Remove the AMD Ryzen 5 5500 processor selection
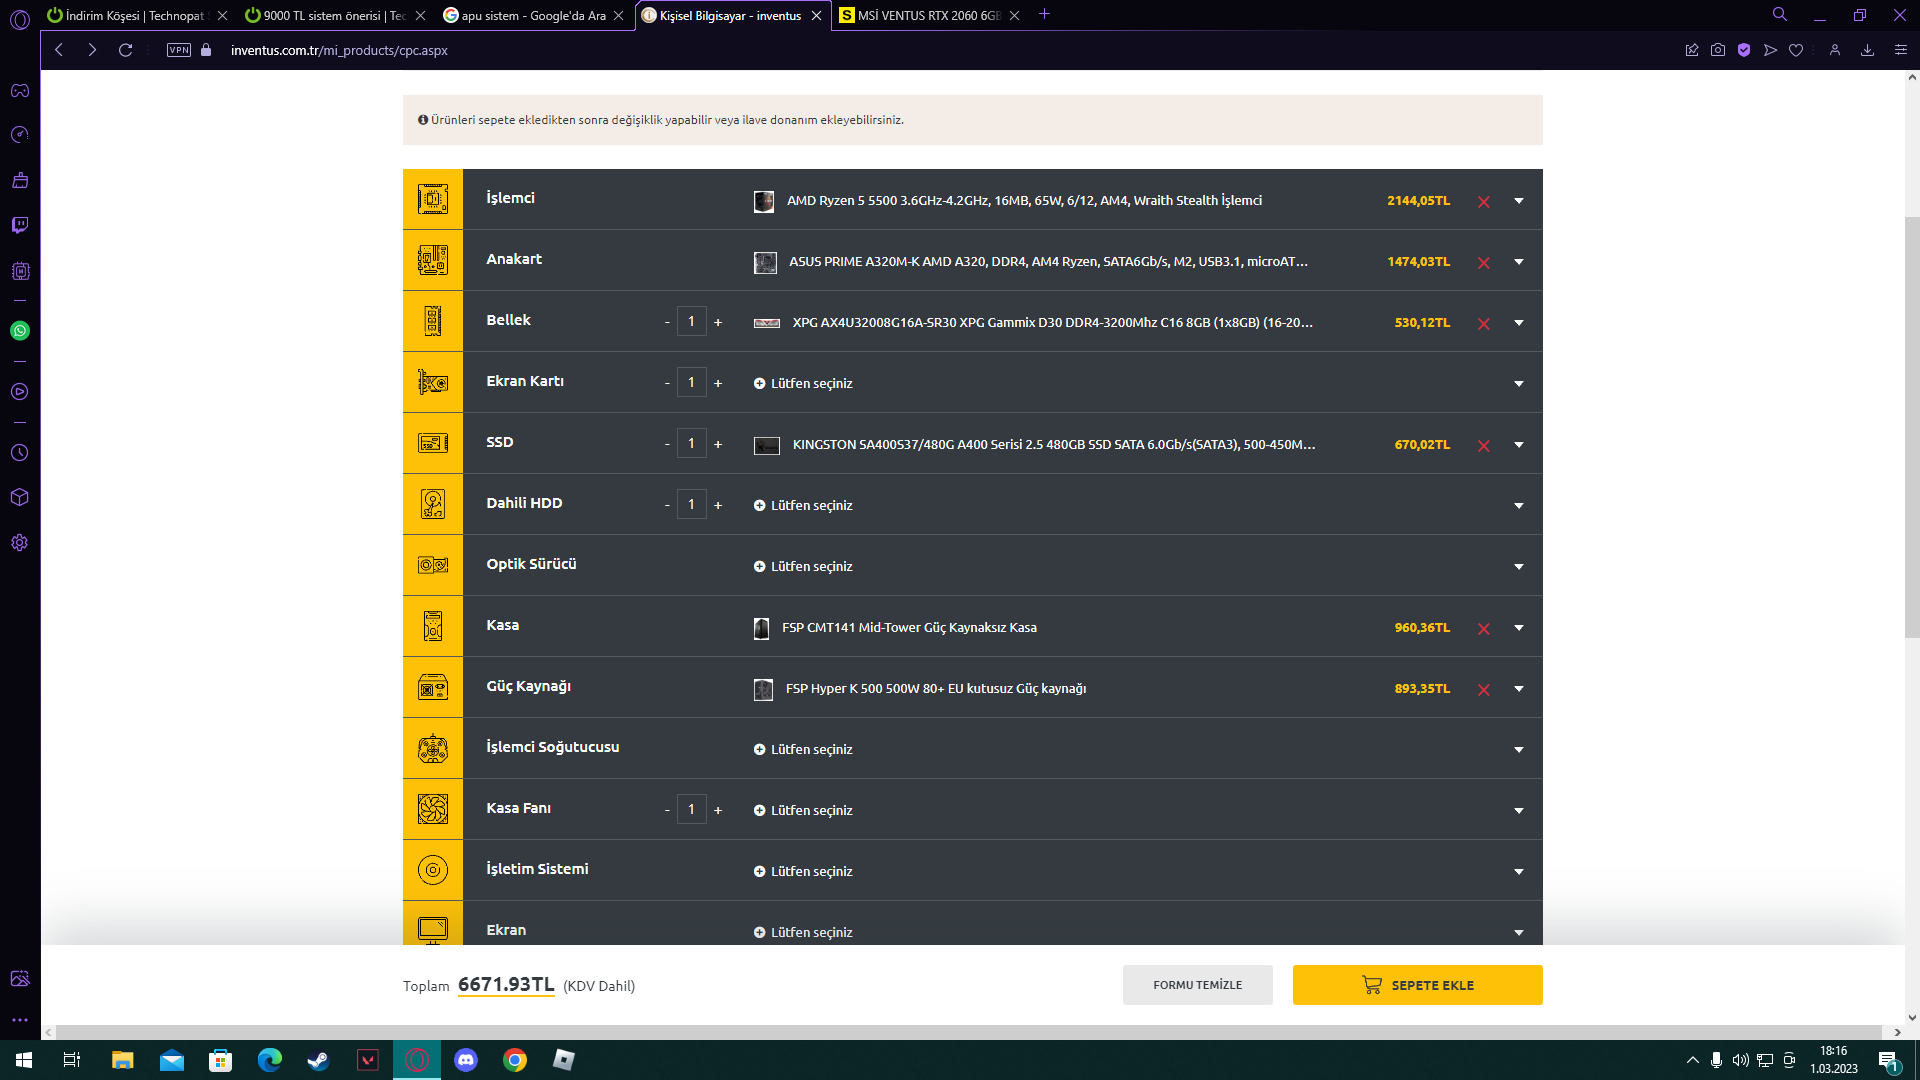Screen dimensions: 1920x1080 pyautogui.click(x=1484, y=202)
